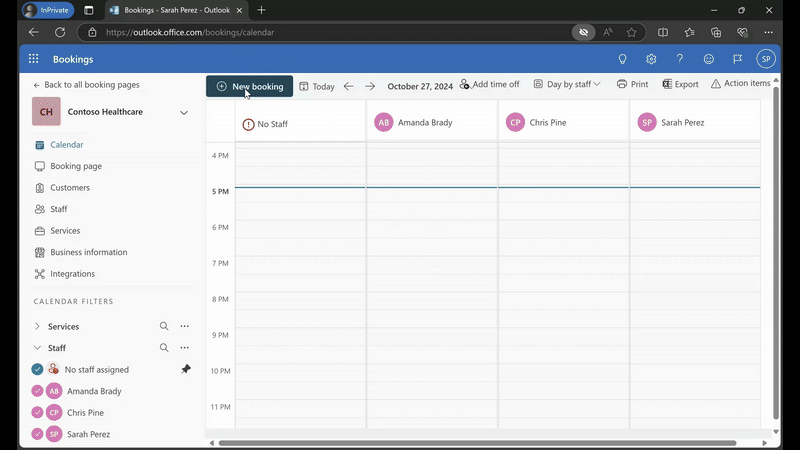This screenshot has height=450, width=800.
Task: Uncheck the Sarah Perez staff filter
Action: click(37, 434)
